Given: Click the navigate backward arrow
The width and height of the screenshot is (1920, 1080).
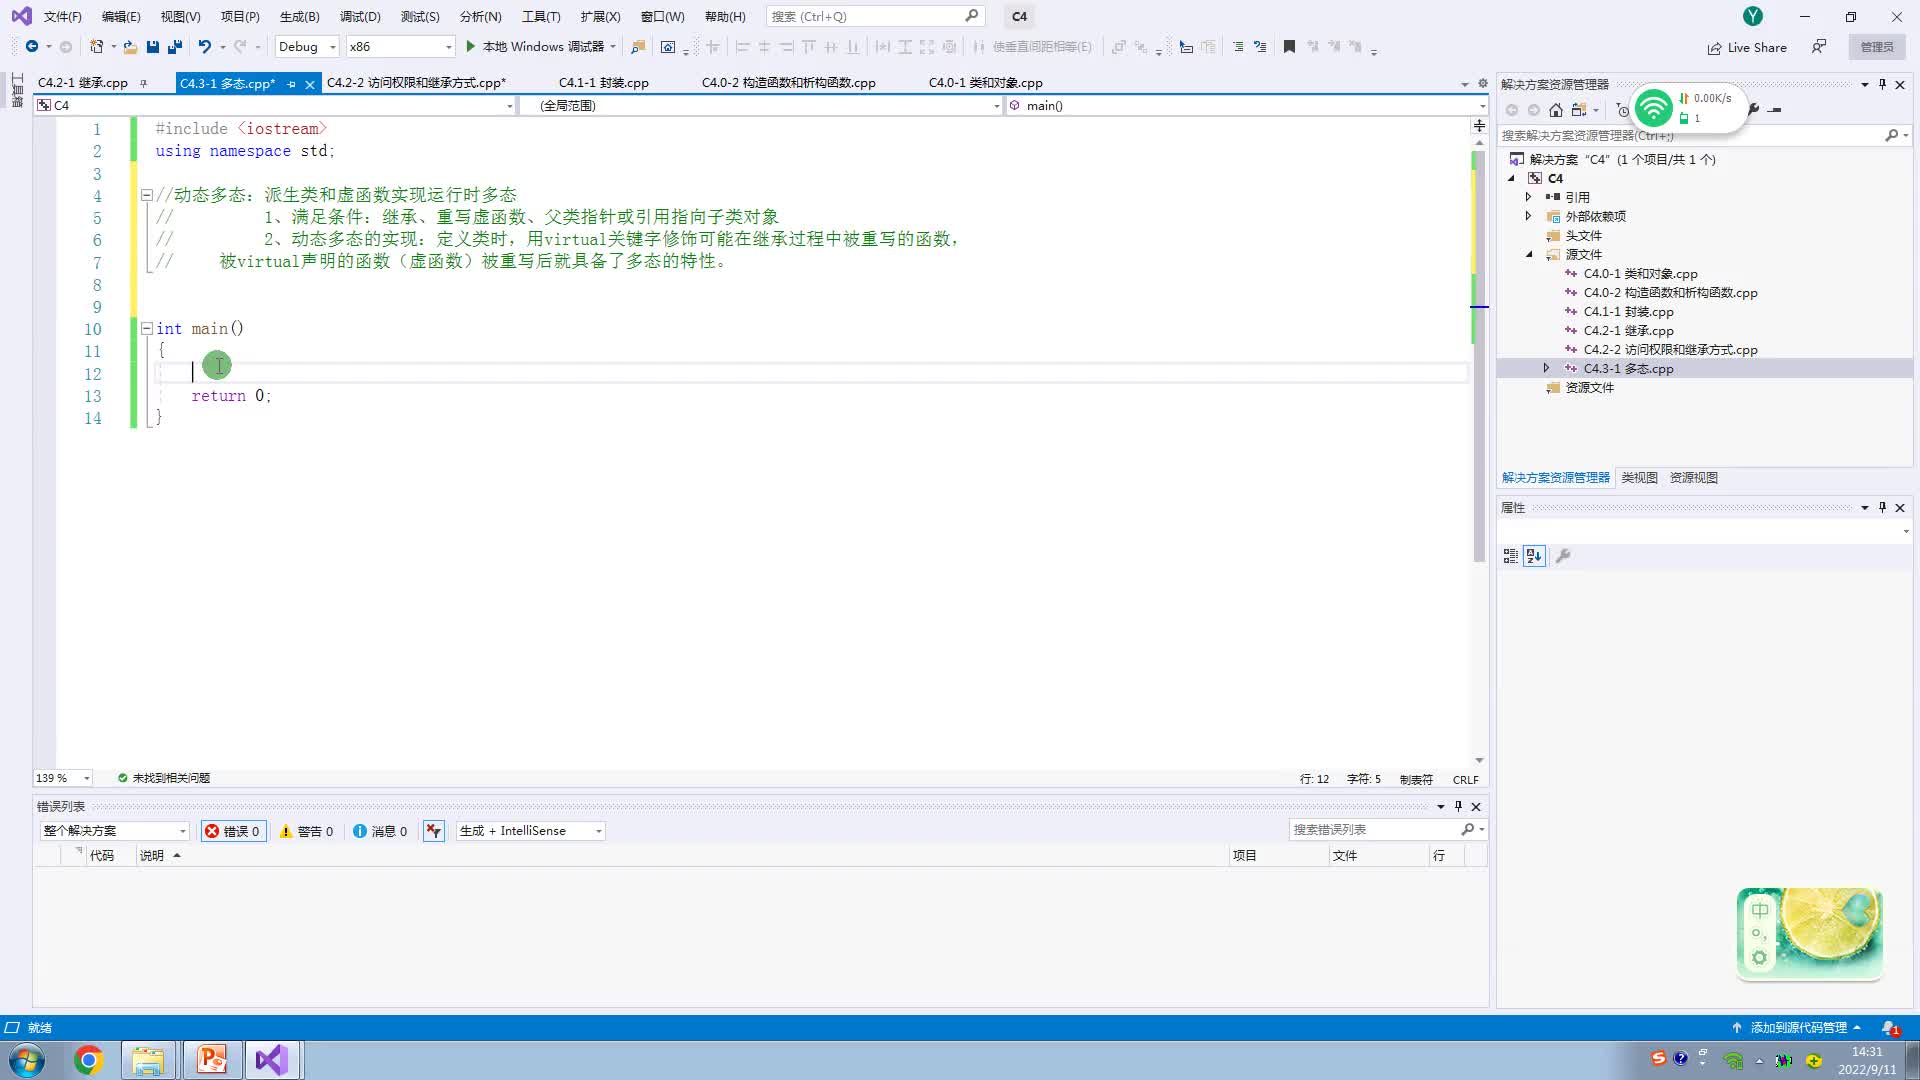Looking at the screenshot, I should point(32,47).
